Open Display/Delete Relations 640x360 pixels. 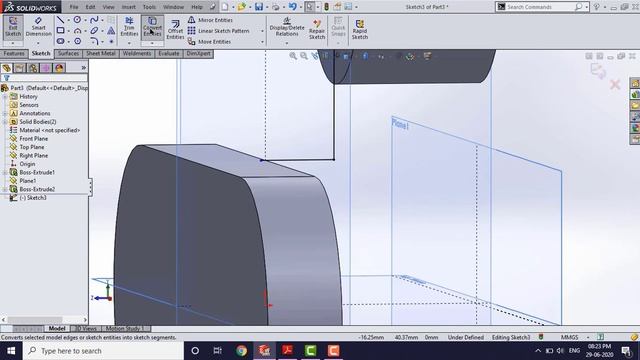click(x=287, y=27)
